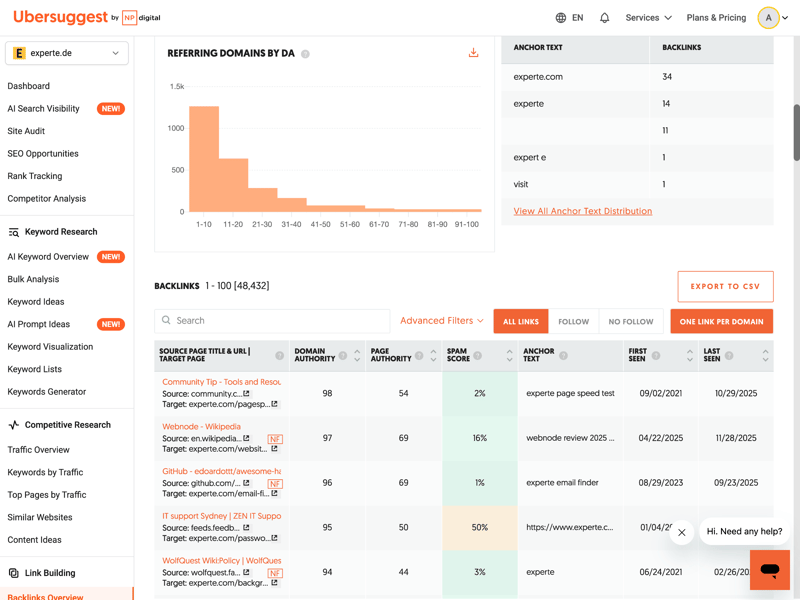Click the globe language icon
The width and height of the screenshot is (800, 600).
(561, 18)
